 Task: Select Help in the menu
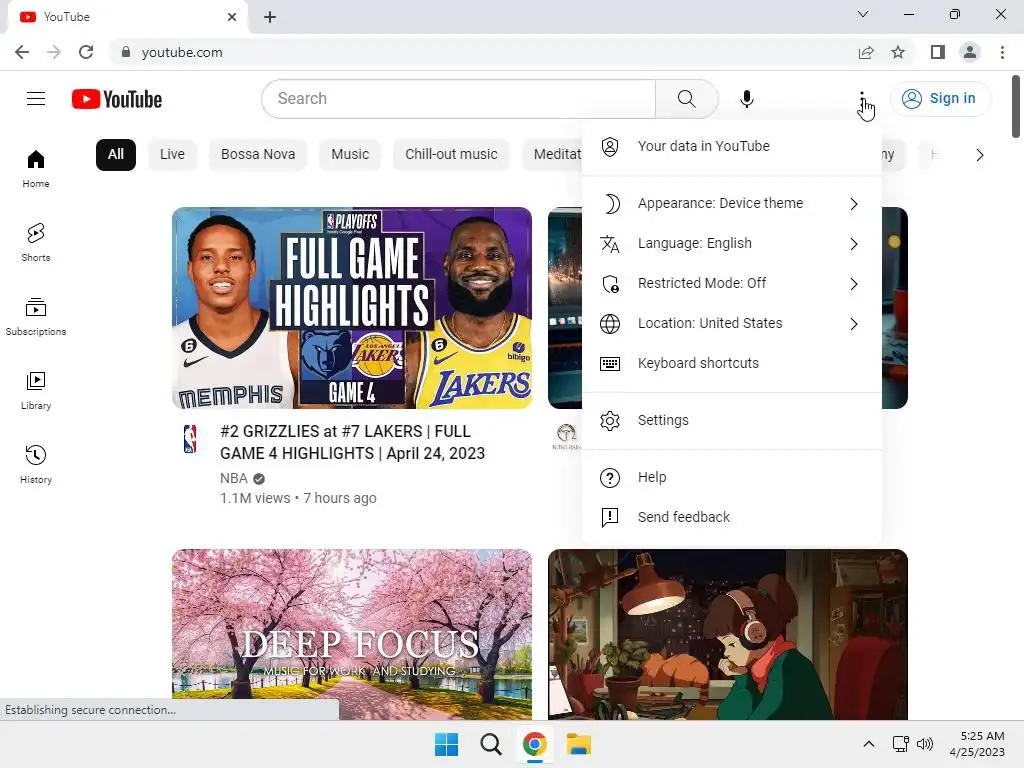731,477
